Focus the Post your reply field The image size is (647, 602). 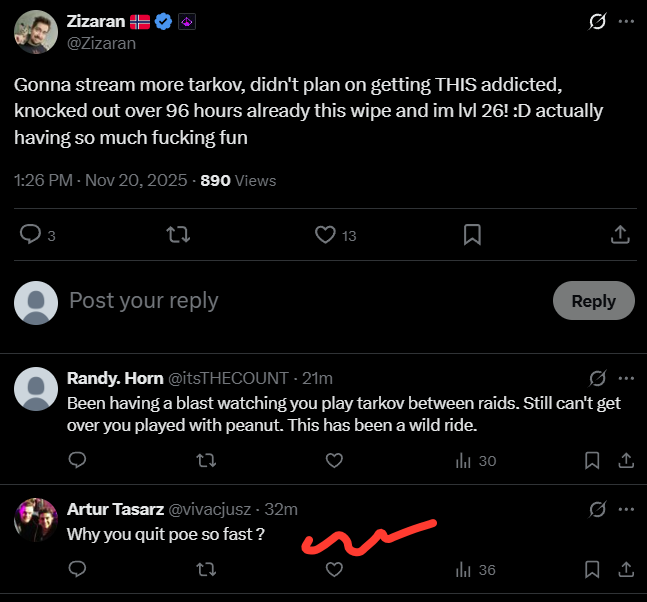click(300, 300)
